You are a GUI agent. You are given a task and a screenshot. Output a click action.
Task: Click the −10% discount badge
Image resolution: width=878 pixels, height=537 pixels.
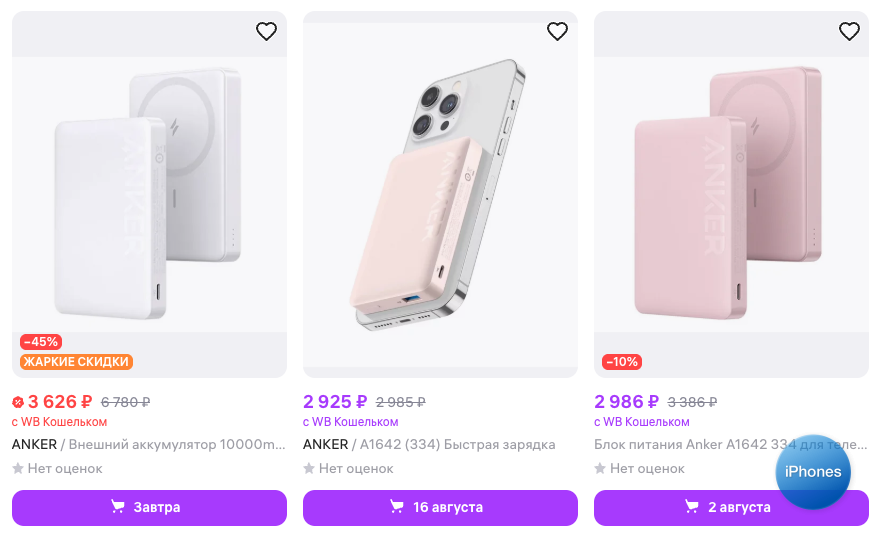(x=622, y=361)
